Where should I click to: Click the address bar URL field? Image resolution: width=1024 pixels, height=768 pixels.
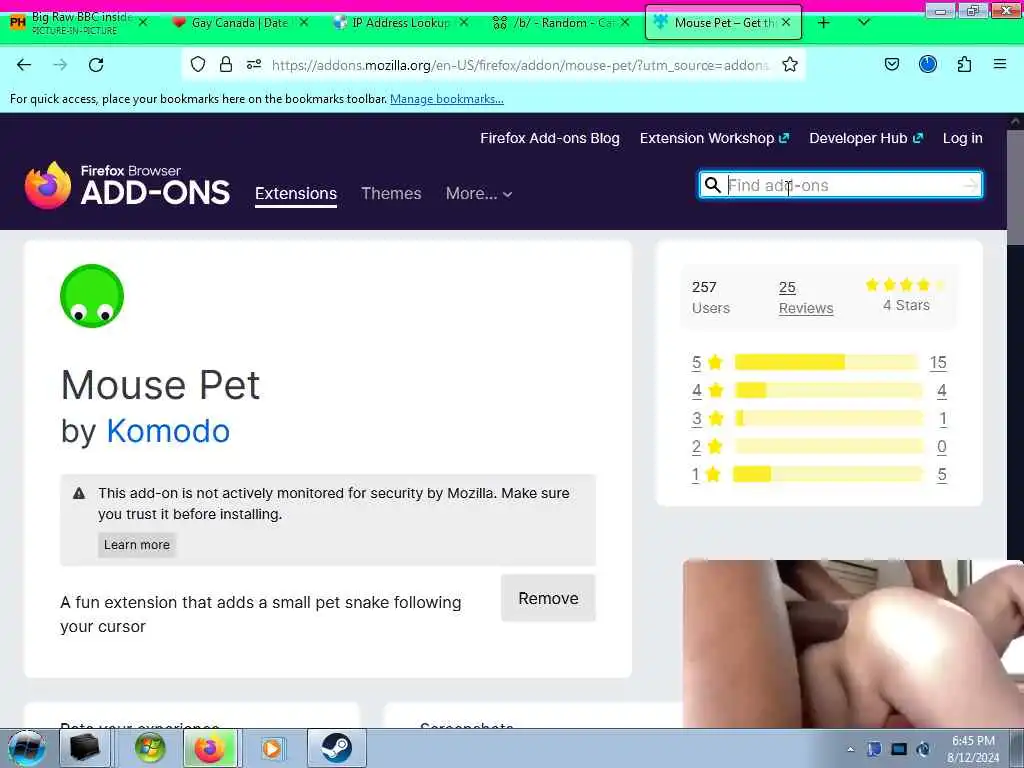(520, 65)
